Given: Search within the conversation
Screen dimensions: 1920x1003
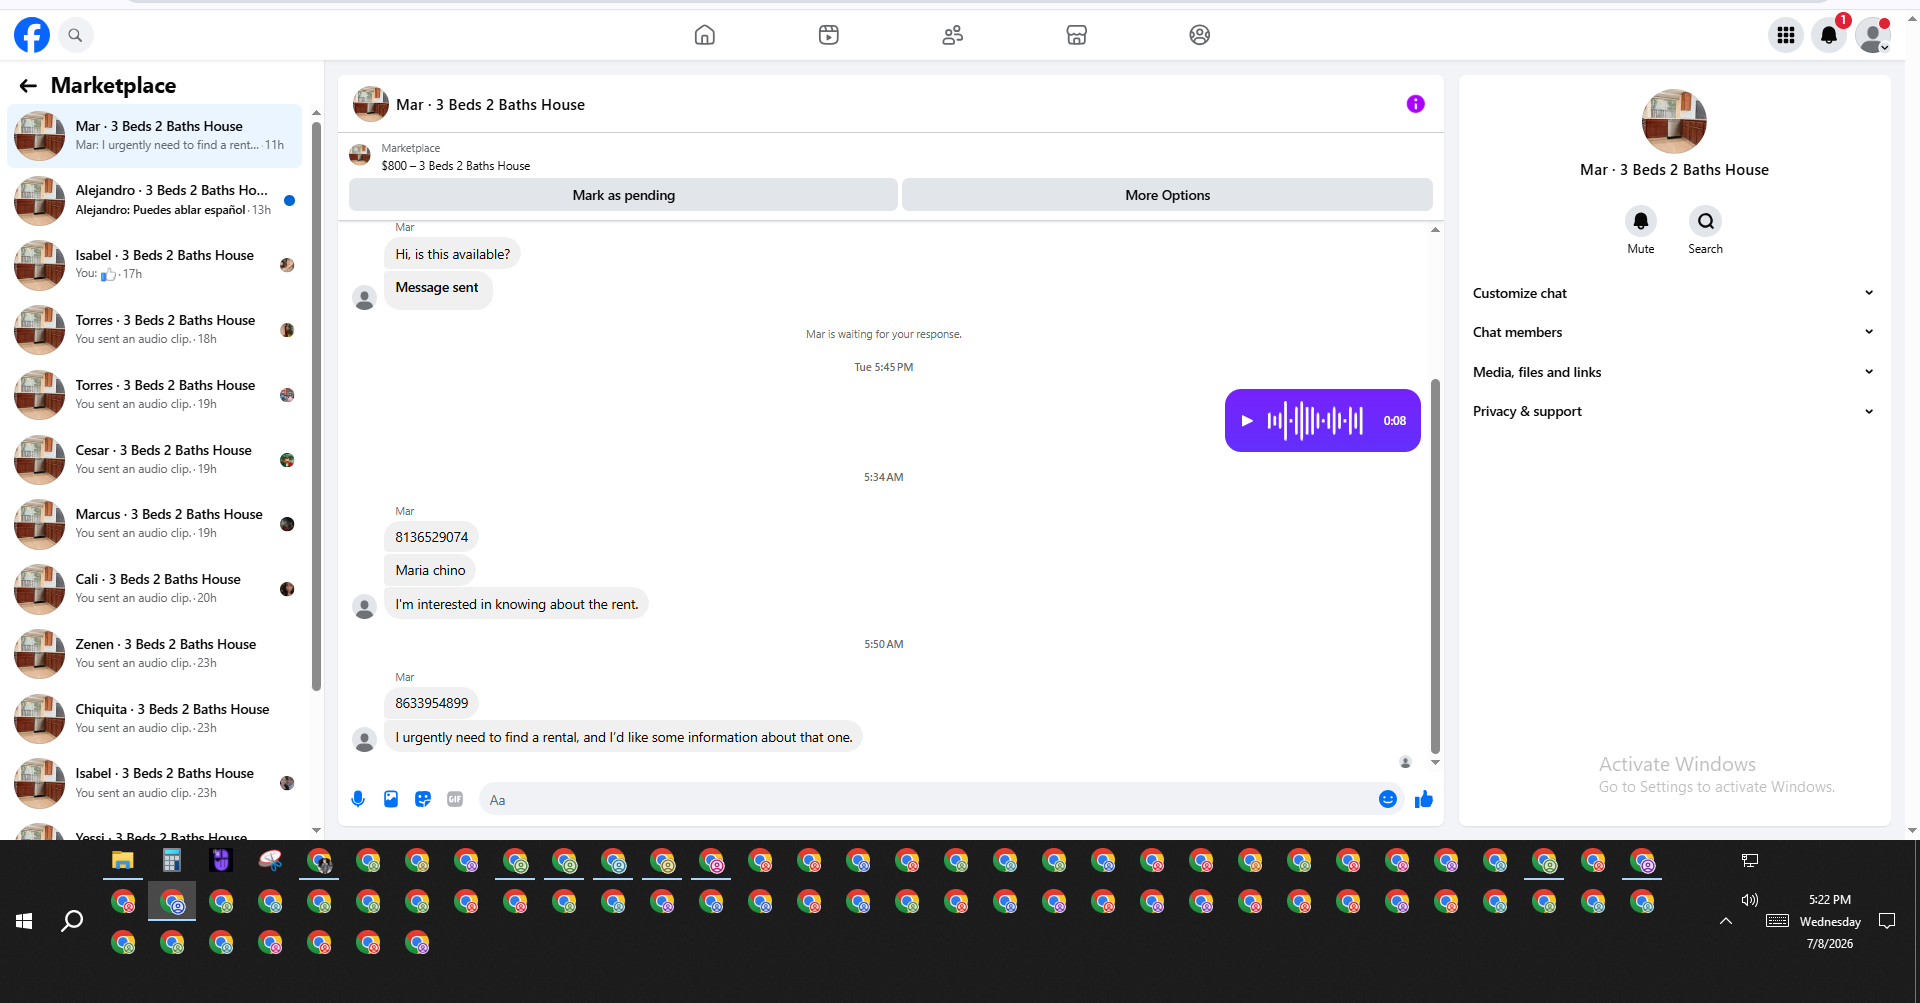Looking at the screenshot, I should [x=1706, y=221].
